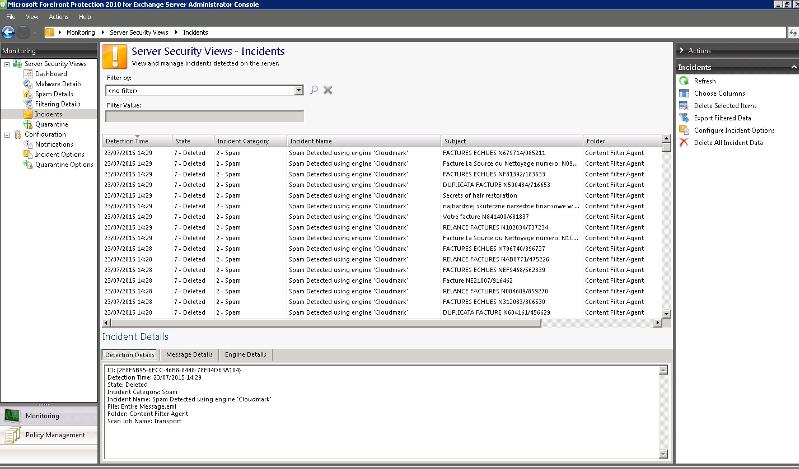Click the magnifier icon to apply filter

314,90
